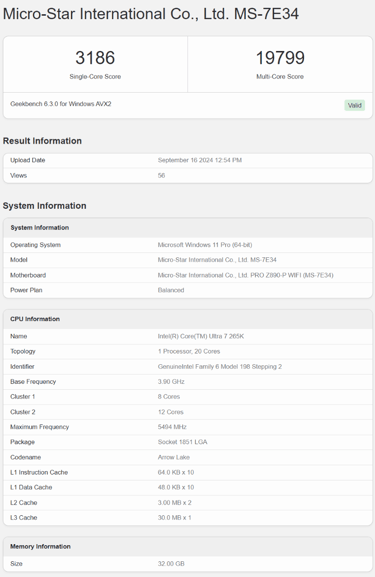Click the System Information table header
The height and width of the screenshot is (577, 375).
40,228
